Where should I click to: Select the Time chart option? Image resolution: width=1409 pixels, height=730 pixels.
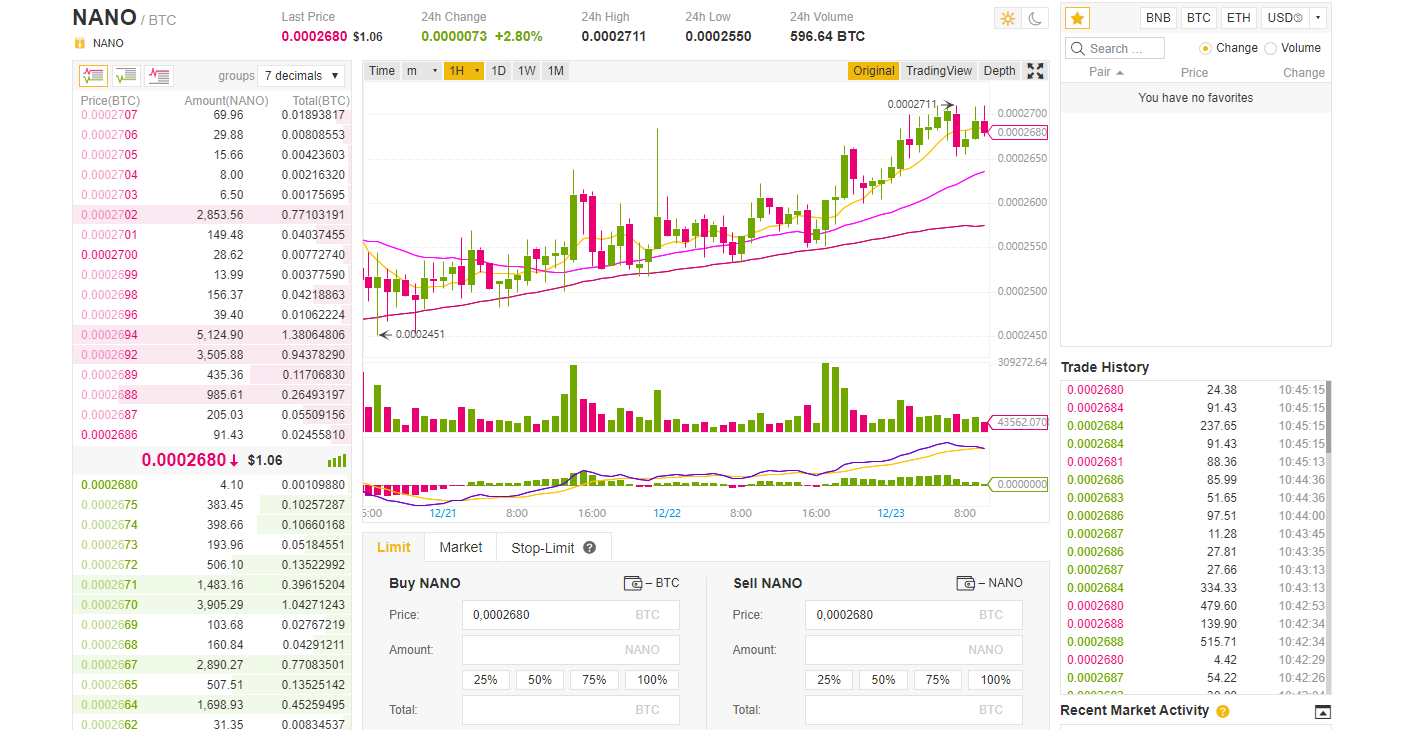point(382,71)
